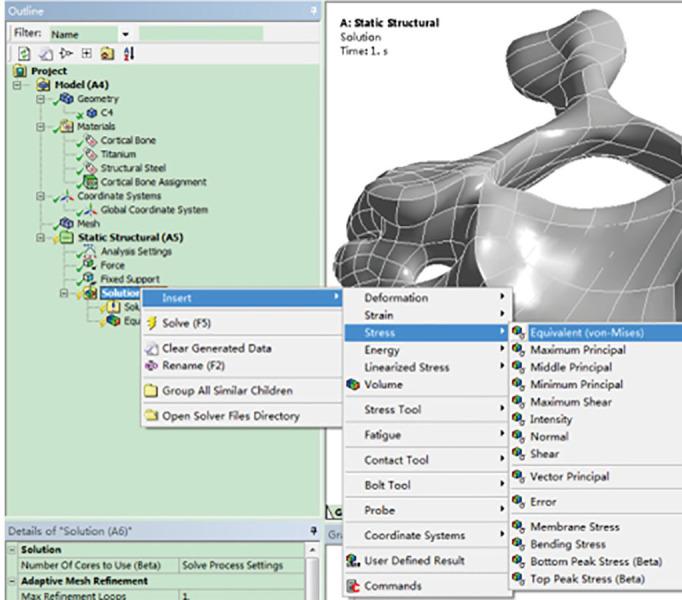
Task: Select the Force load item
Action: pyautogui.click(x=112, y=265)
